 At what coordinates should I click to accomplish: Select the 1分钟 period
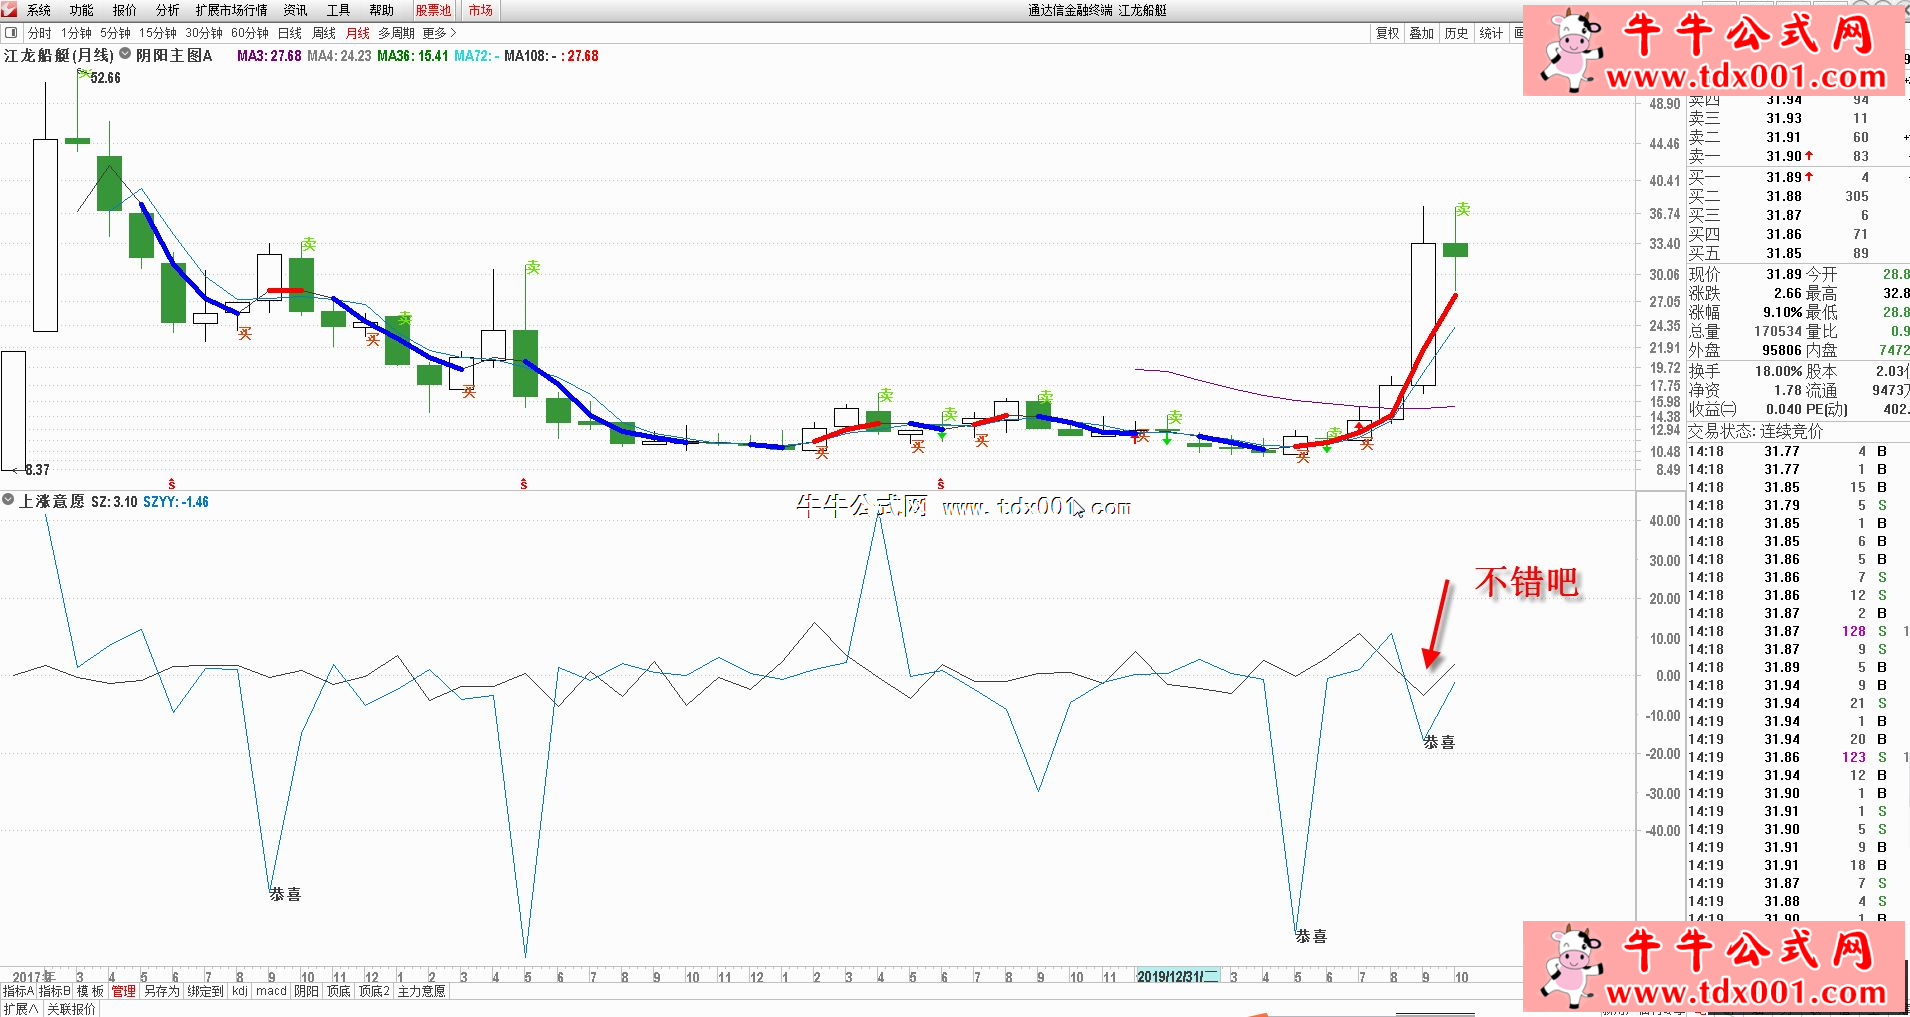(76, 33)
